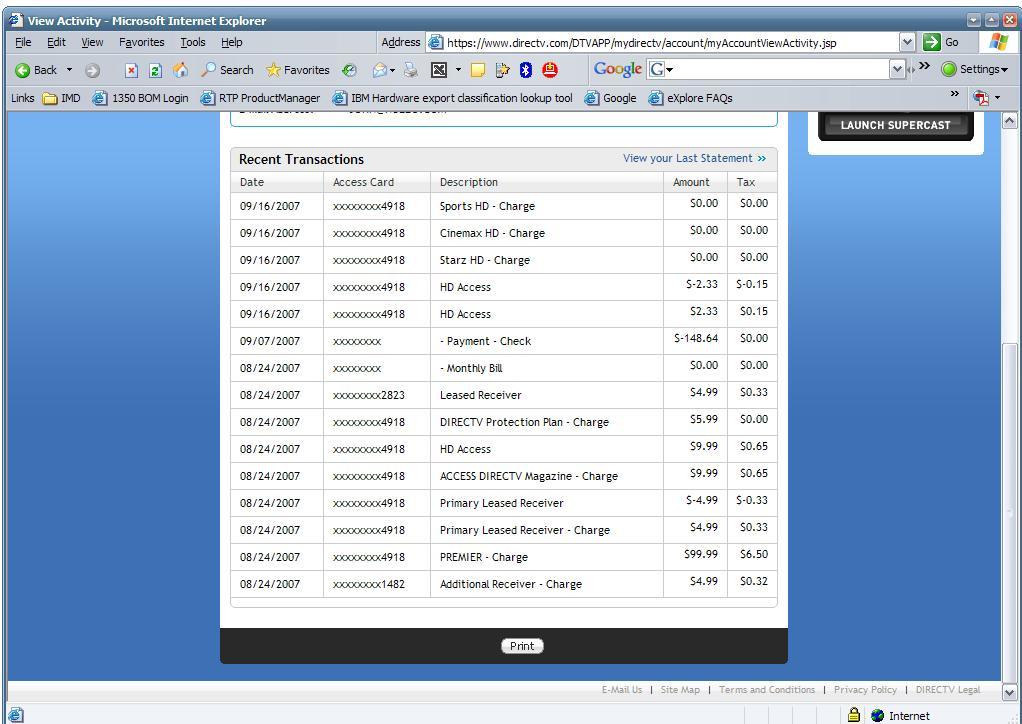Image resolution: width=1022 pixels, height=724 pixels.
Task: Click the Back navigation button
Action: coord(36,70)
